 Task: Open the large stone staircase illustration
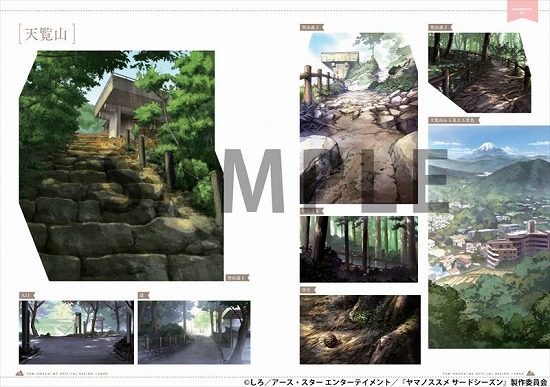click(121, 166)
